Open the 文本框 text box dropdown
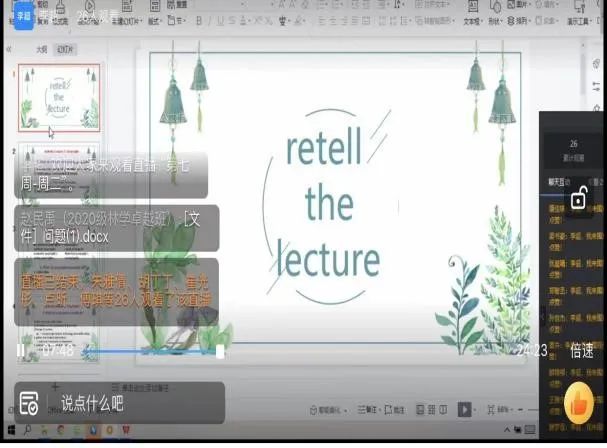This screenshot has height=448, width=607. (x=473, y=22)
